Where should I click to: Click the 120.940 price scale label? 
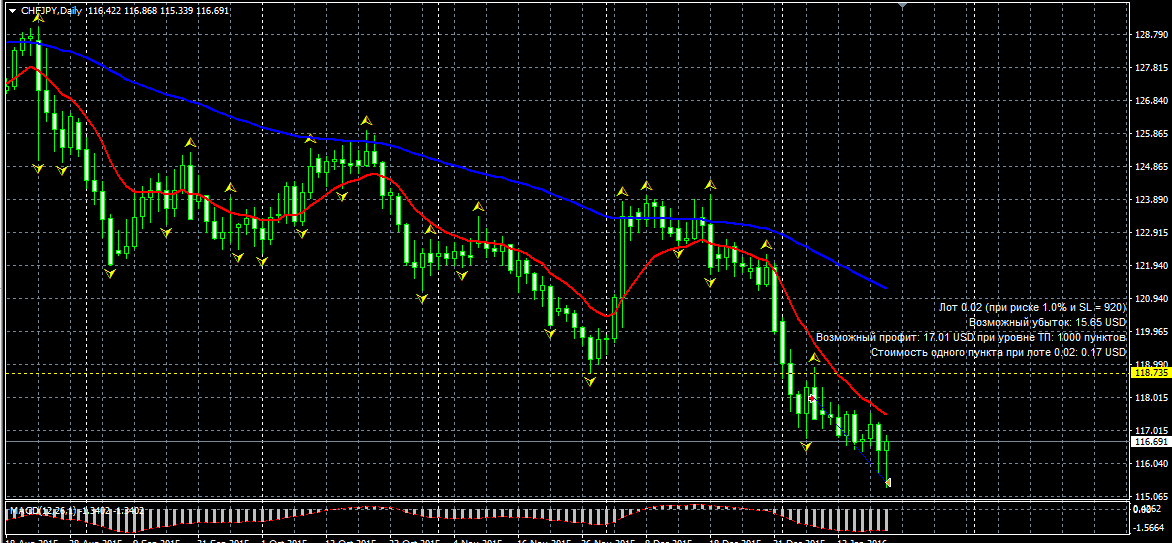[1151, 298]
